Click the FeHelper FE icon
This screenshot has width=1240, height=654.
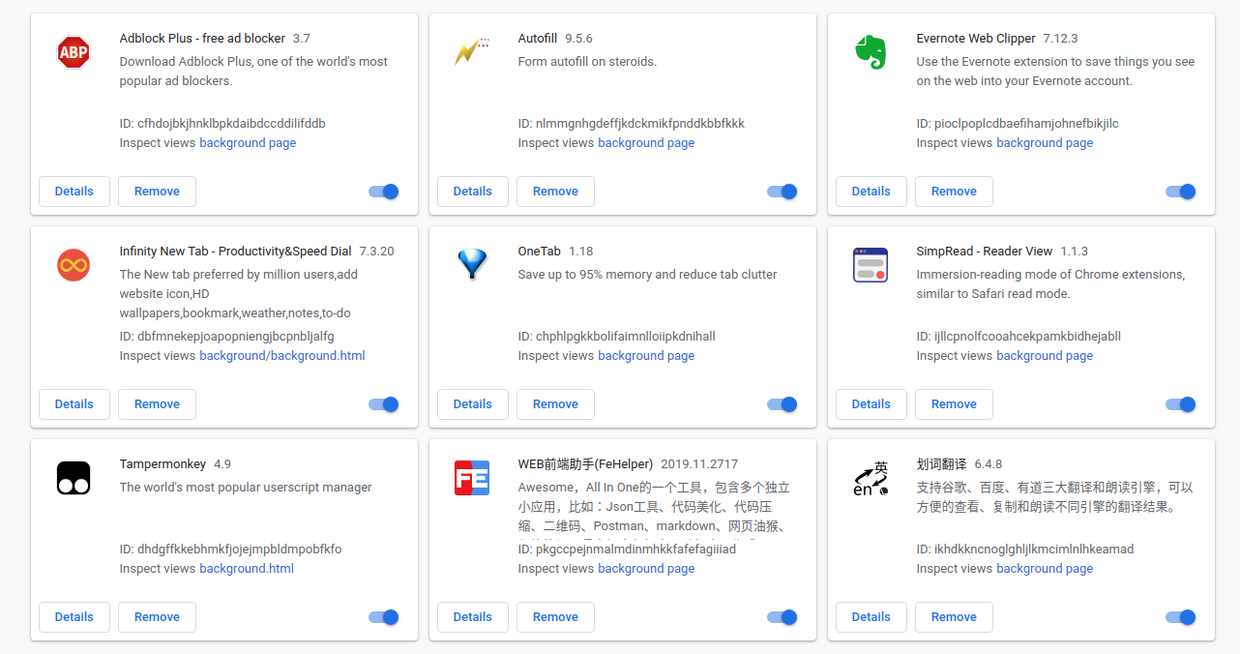(472, 478)
